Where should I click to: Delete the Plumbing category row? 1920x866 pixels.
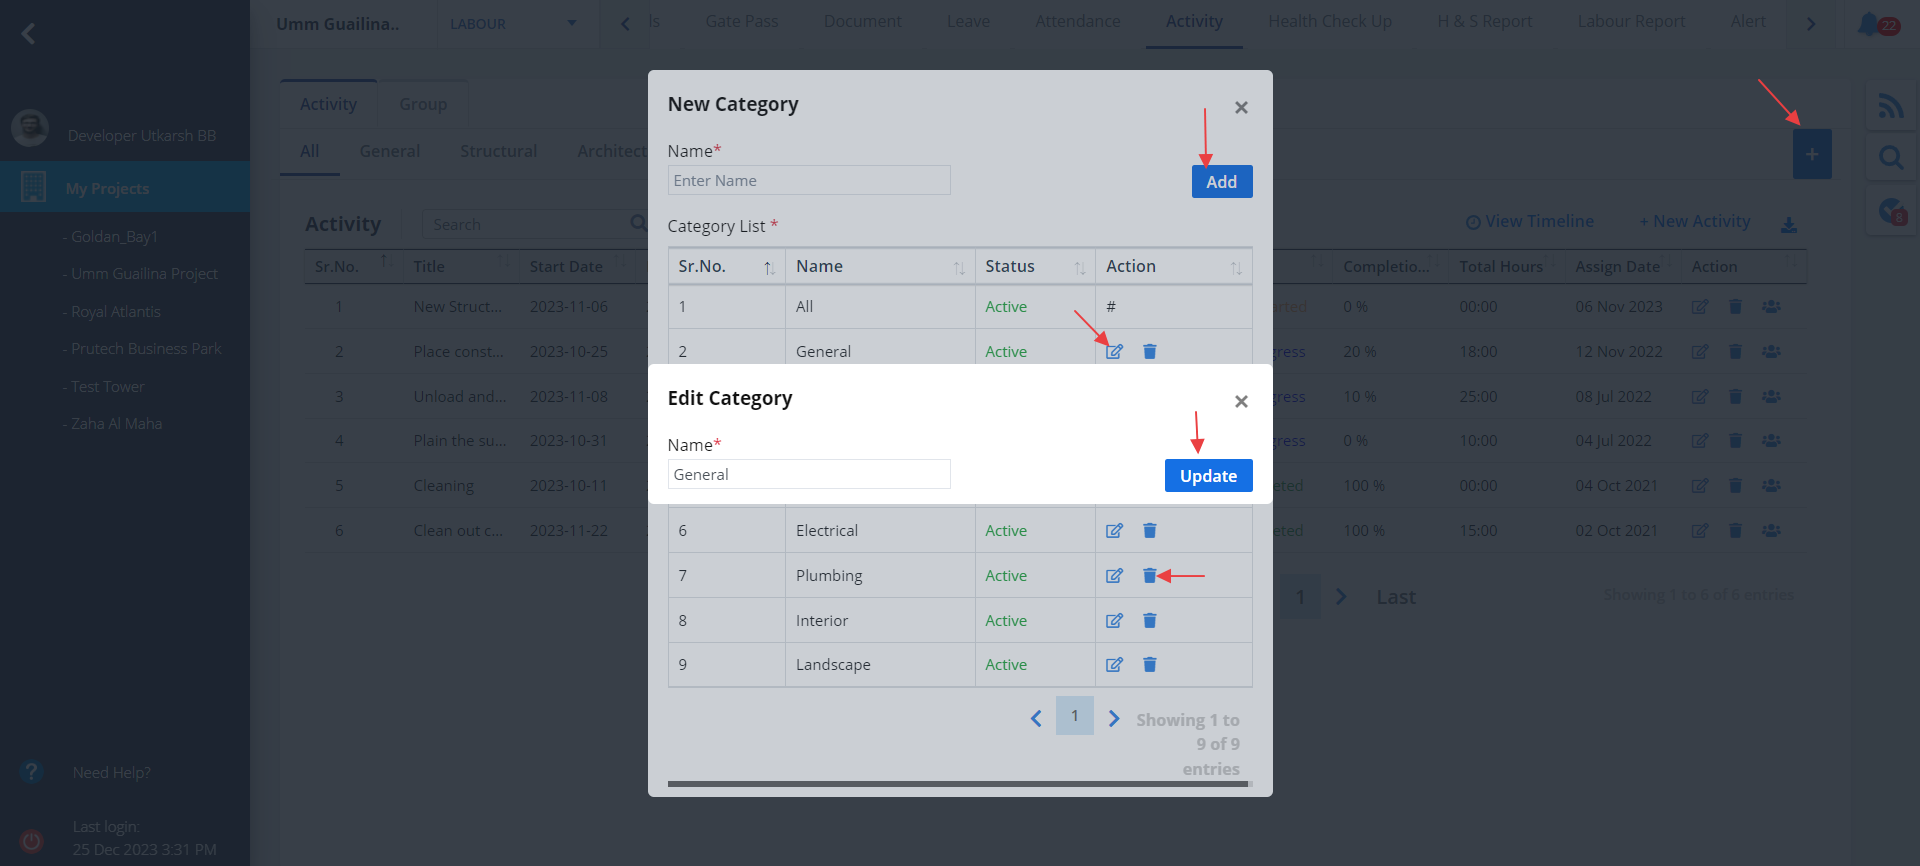pos(1149,576)
